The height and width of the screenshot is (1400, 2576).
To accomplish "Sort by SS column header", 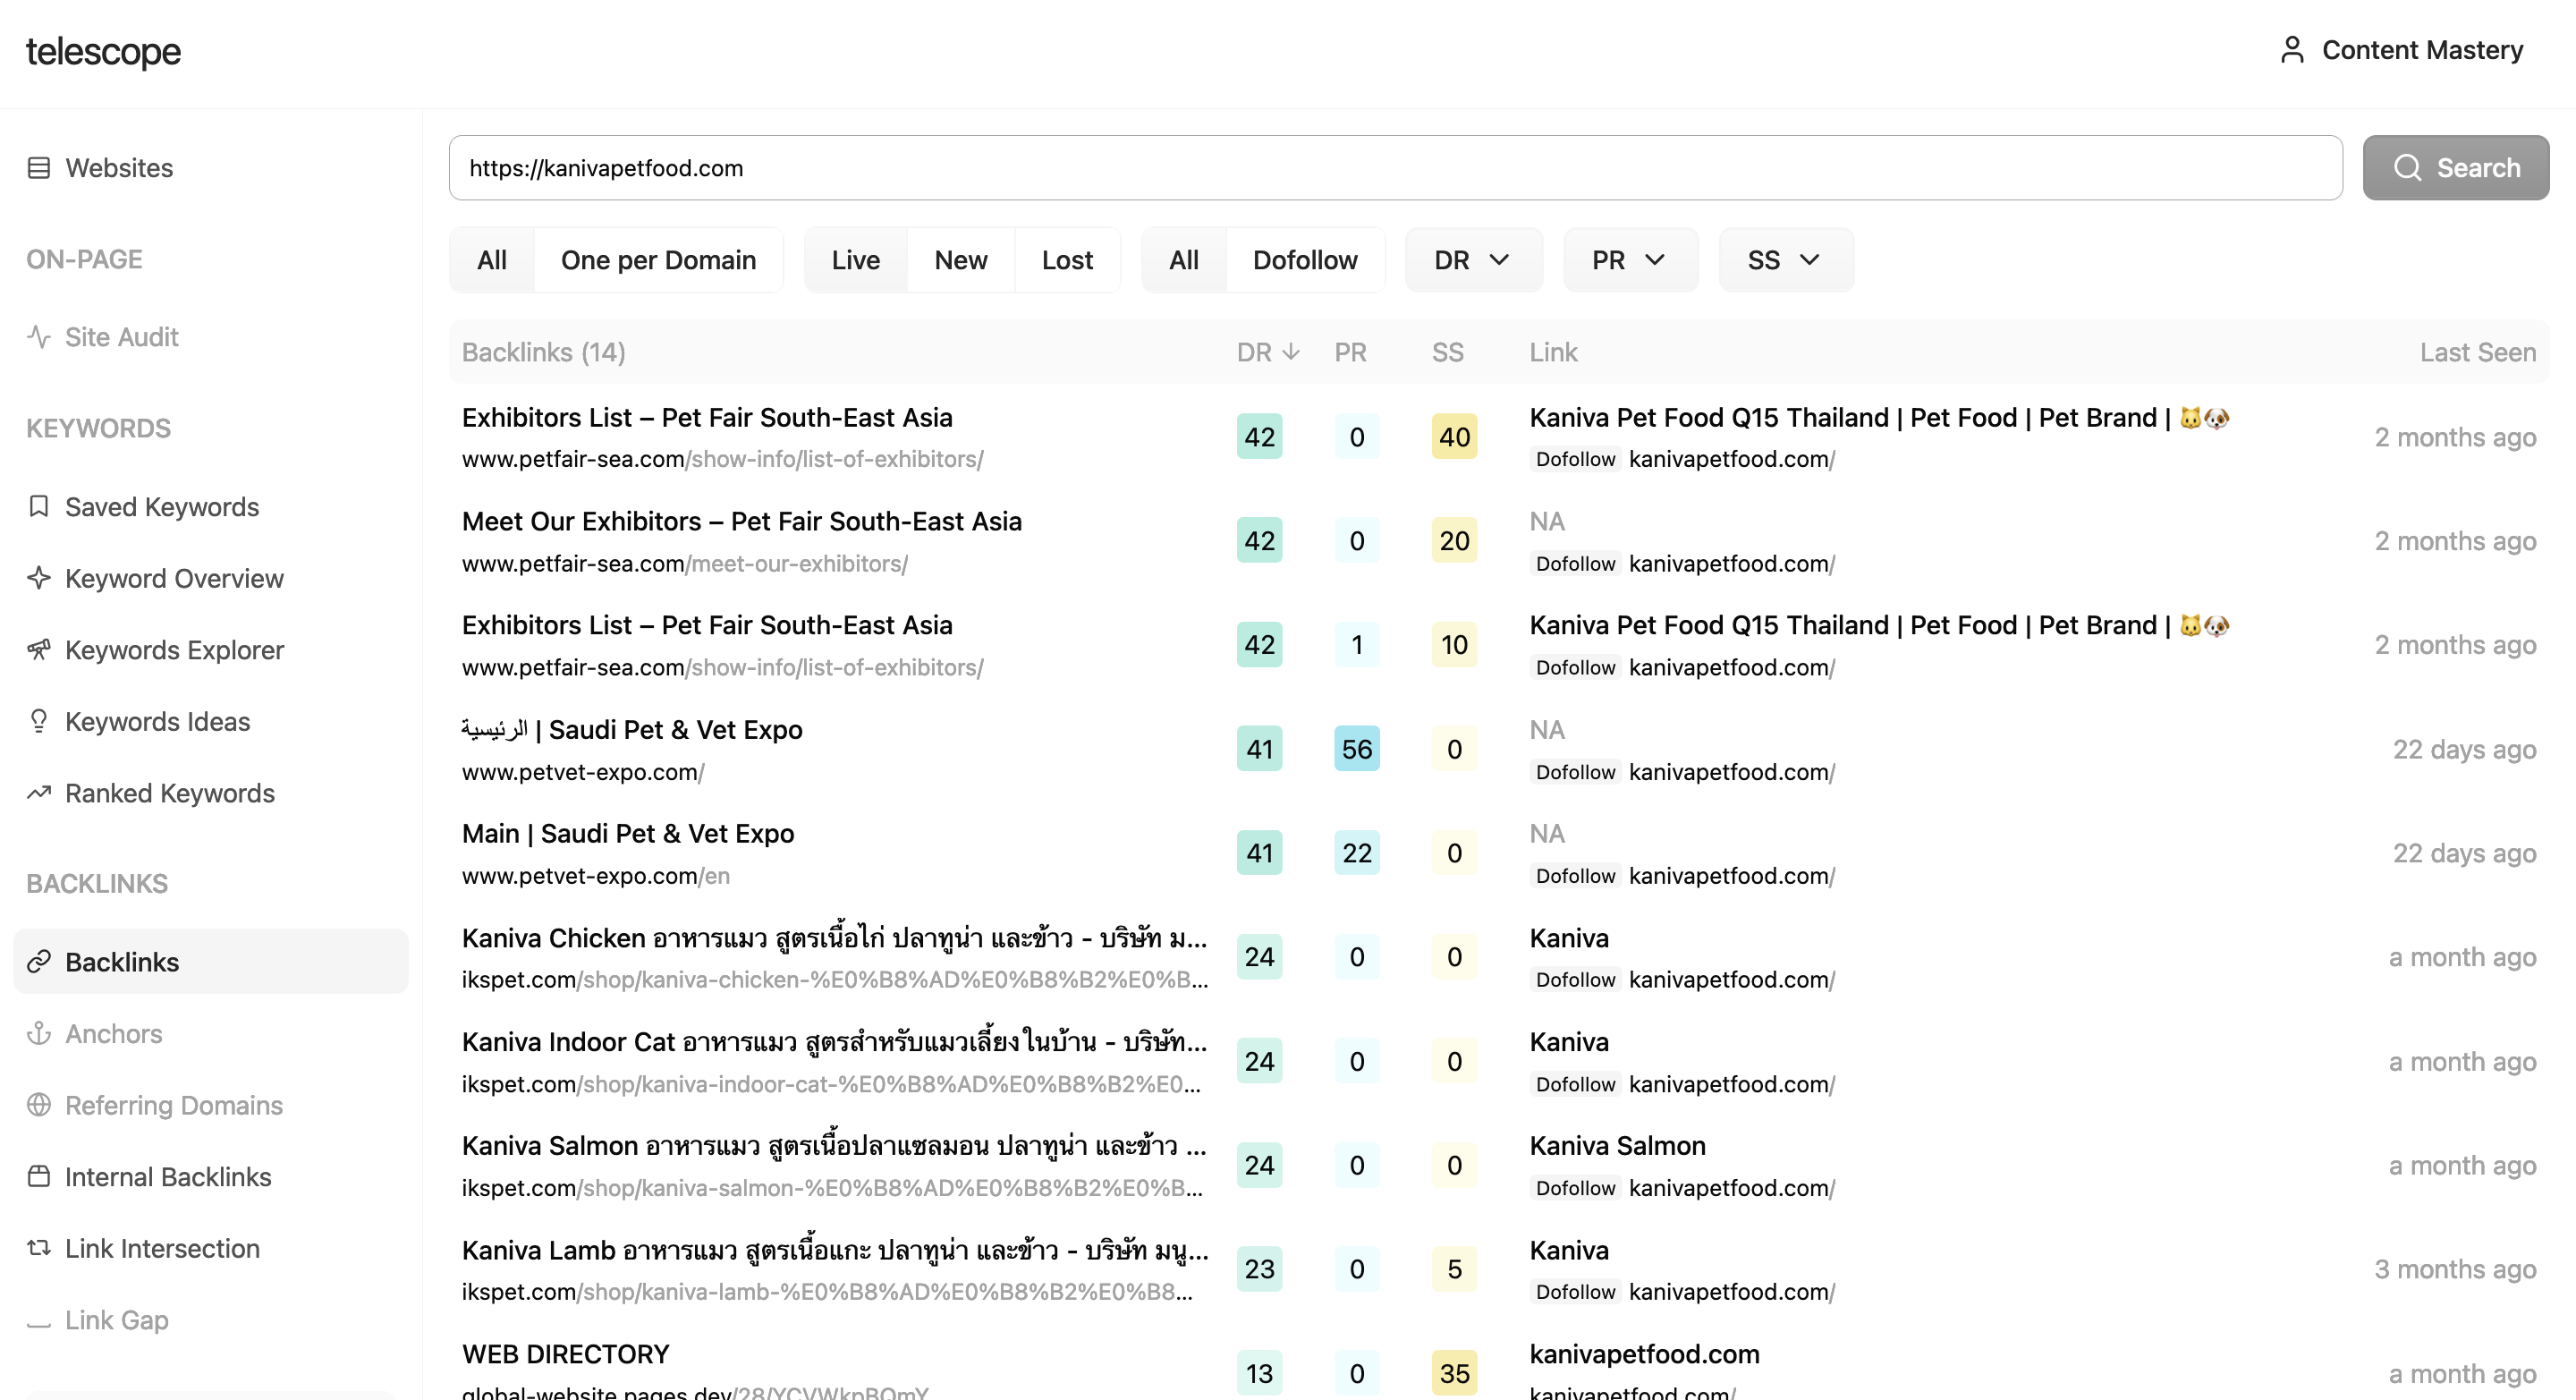I will point(1447,352).
